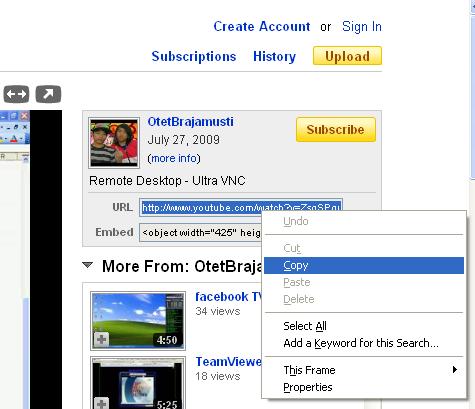Click the Embed code field
Viewport: 475px width, 409px height.
pyautogui.click(x=201, y=232)
